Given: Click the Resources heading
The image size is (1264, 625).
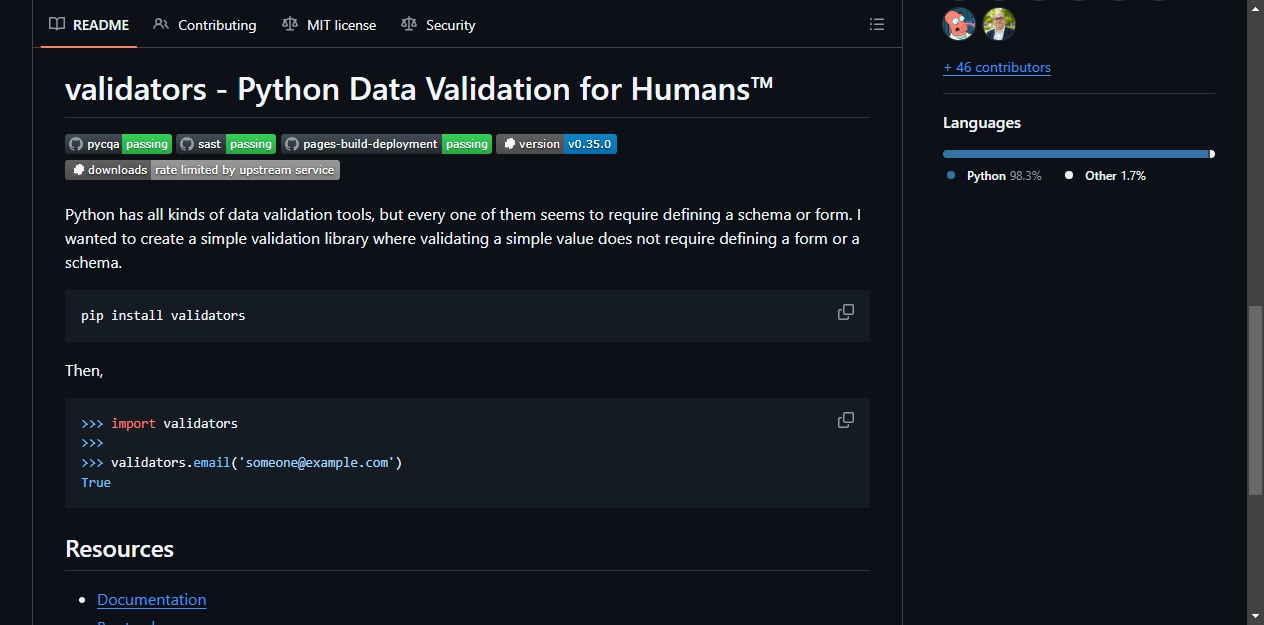Looking at the screenshot, I should tap(119, 549).
